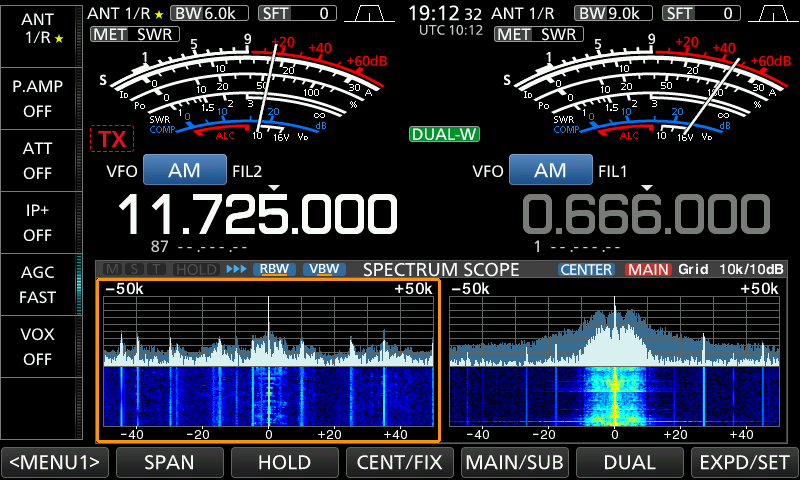Tap RBW indicator in scope header

click(274, 269)
